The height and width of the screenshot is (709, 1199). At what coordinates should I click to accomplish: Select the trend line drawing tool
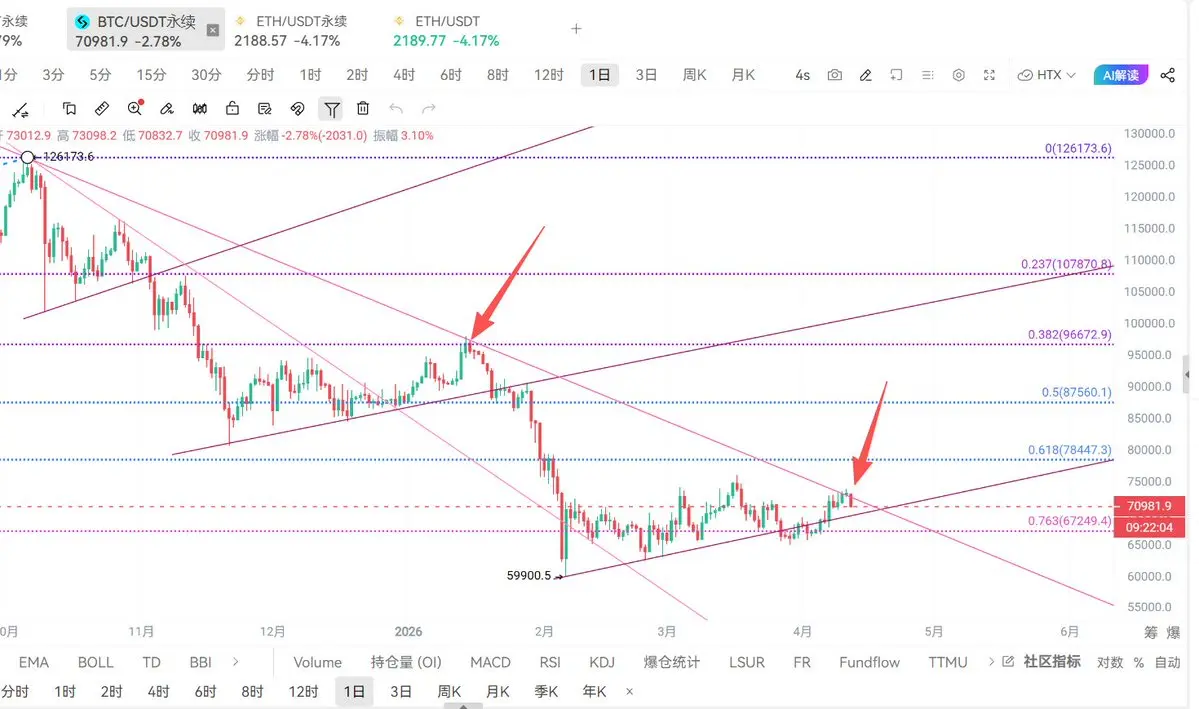[21, 110]
